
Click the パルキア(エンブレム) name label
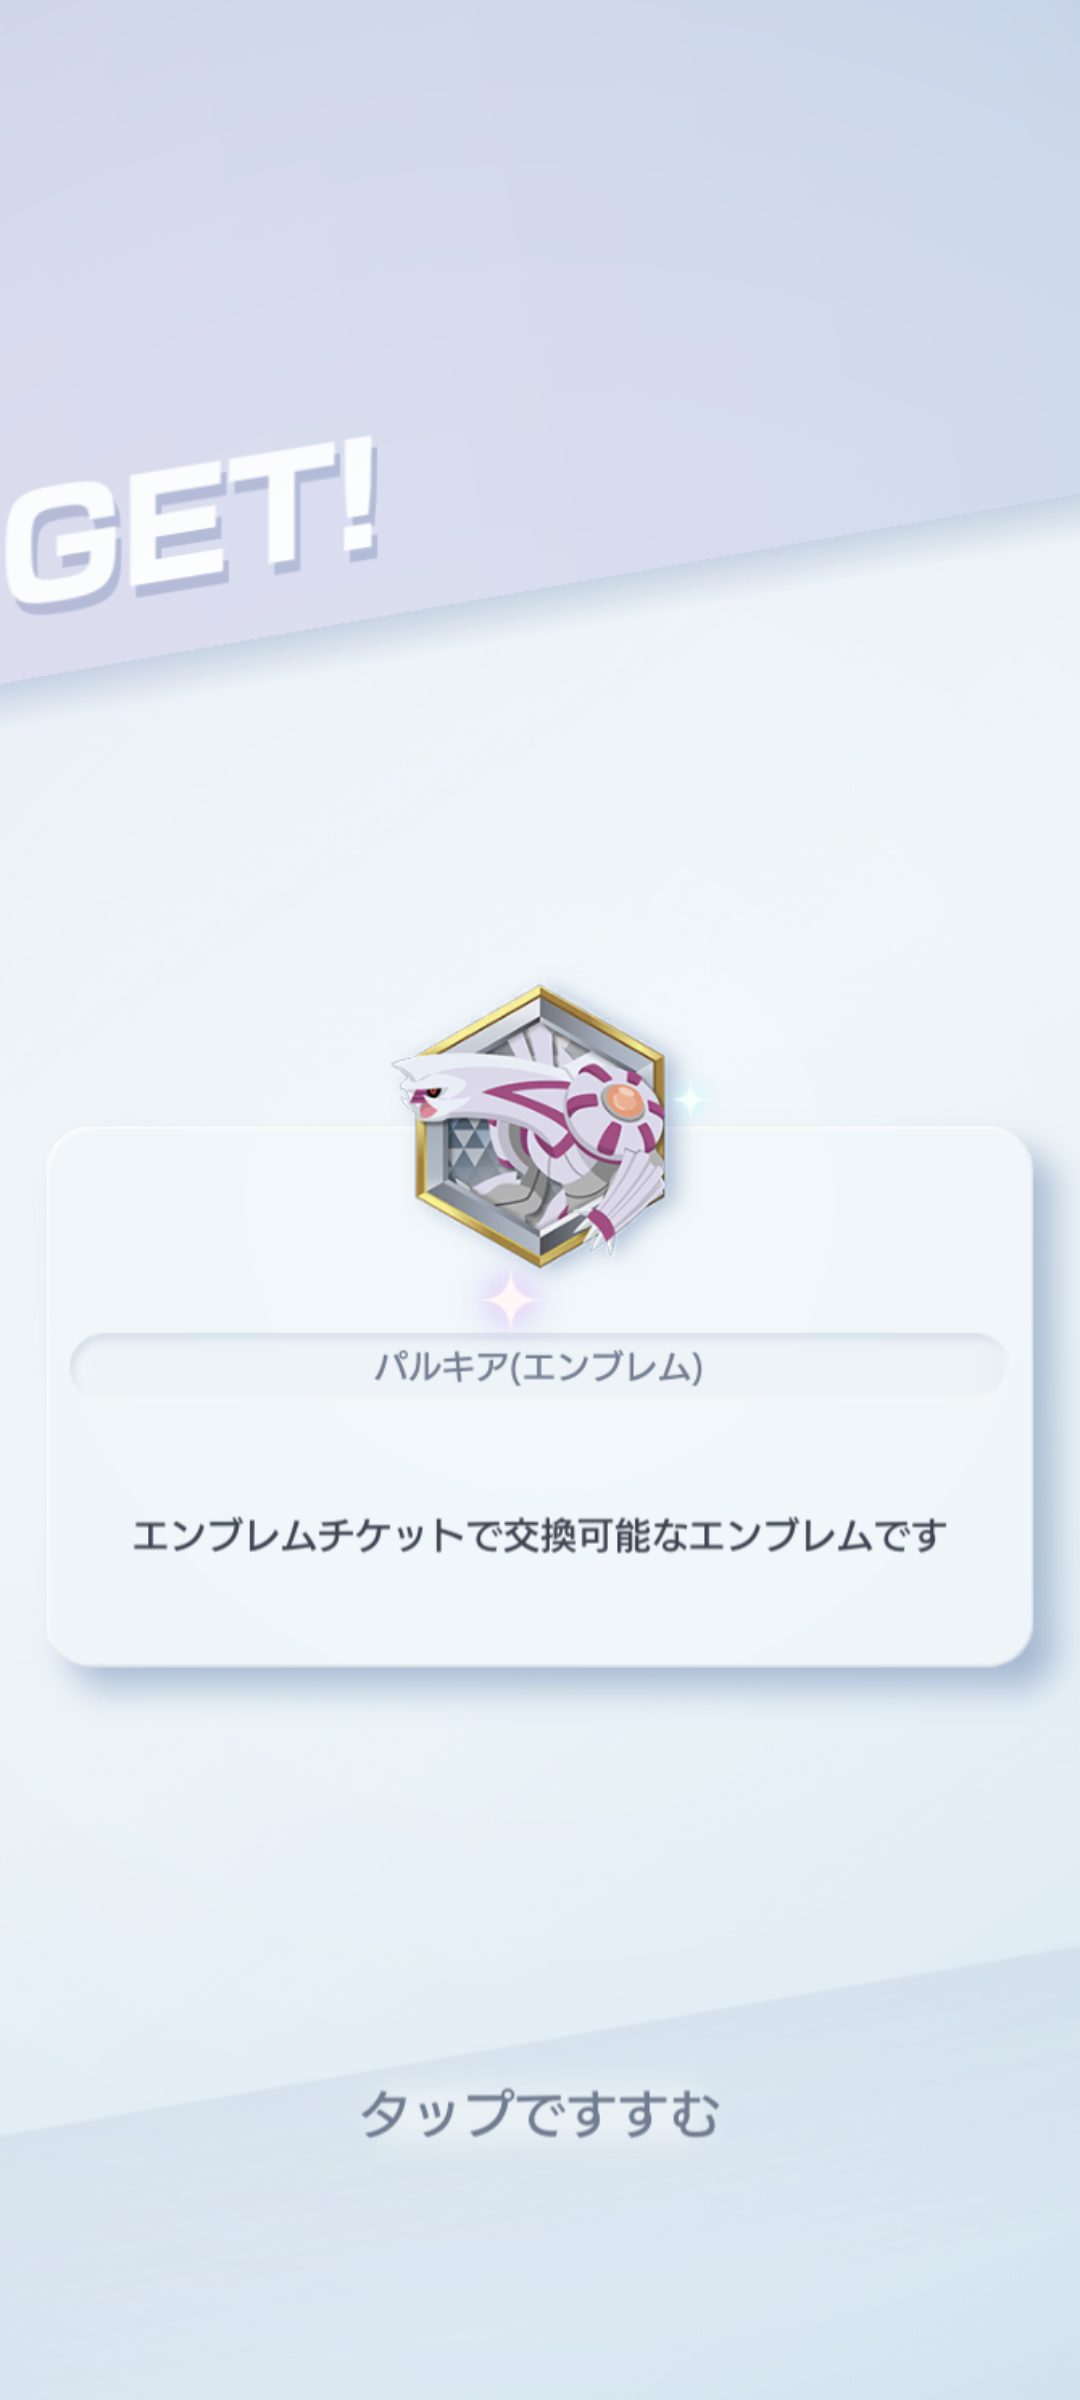point(539,1366)
